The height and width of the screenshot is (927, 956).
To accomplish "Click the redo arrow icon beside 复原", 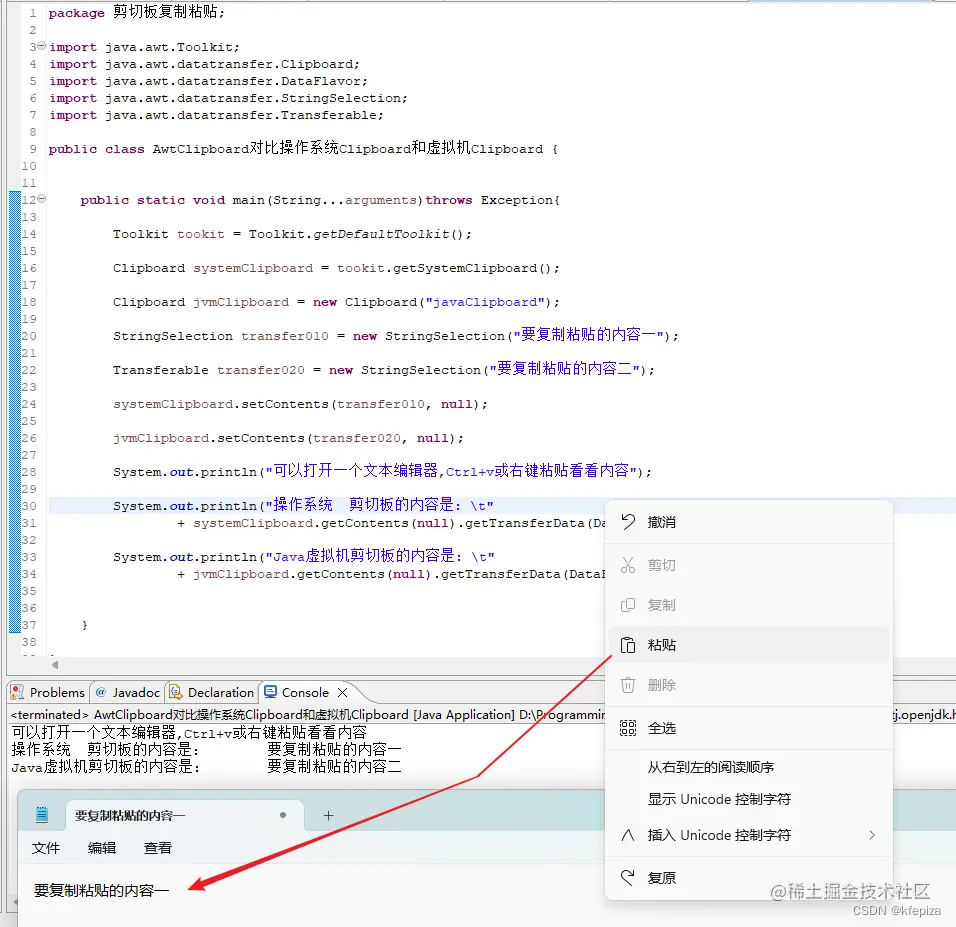I will pyautogui.click(x=628, y=877).
